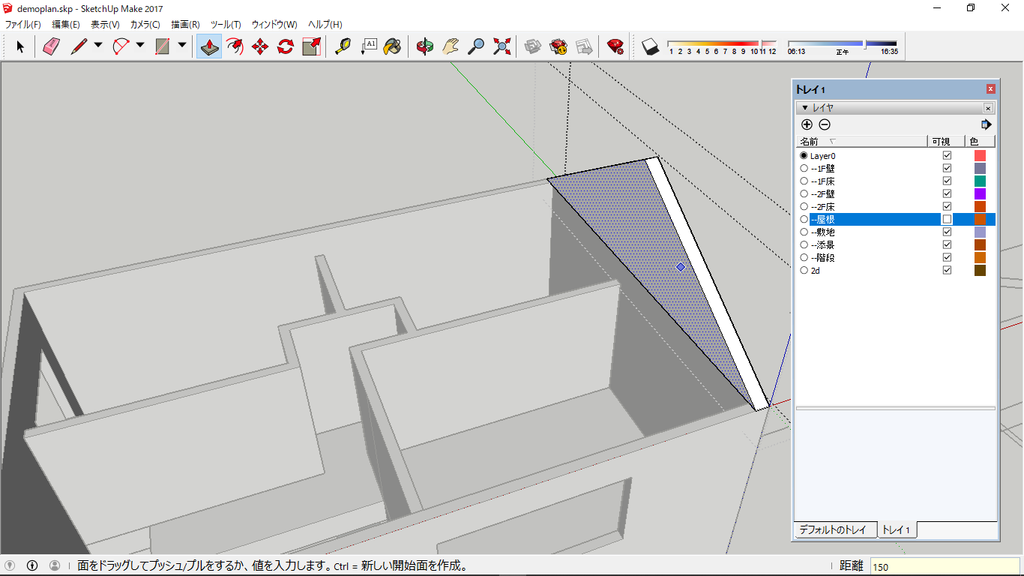Open the layer panel details menu arrow
Image resolution: width=1024 pixels, height=576 pixels.
pos(986,125)
